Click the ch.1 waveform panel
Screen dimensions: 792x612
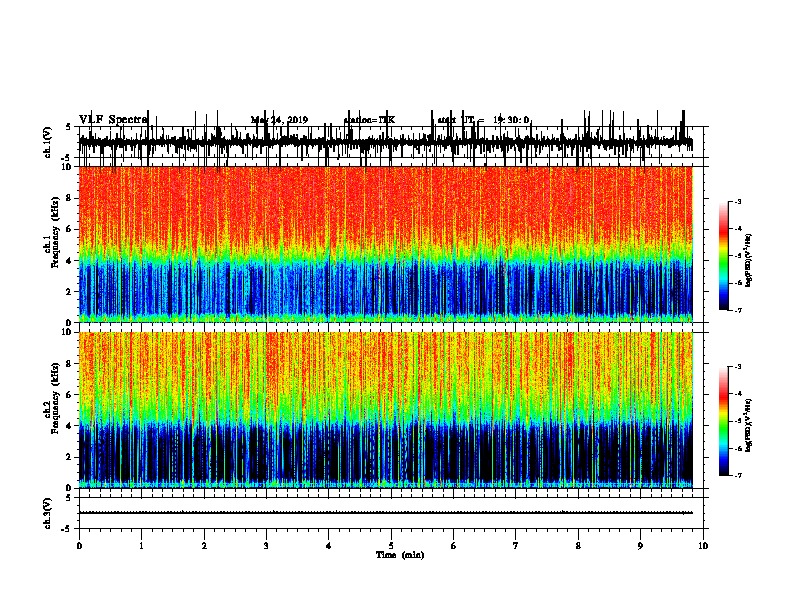point(391,142)
